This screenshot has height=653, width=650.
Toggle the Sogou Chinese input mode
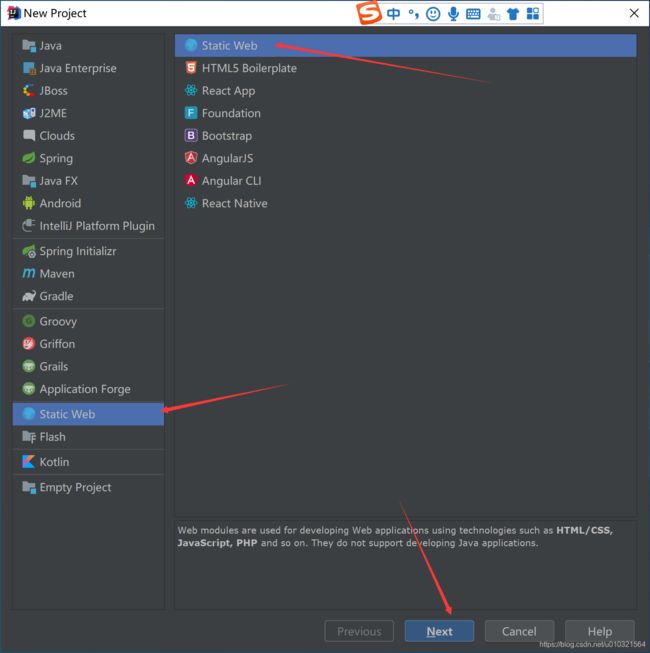coord(393,14)
